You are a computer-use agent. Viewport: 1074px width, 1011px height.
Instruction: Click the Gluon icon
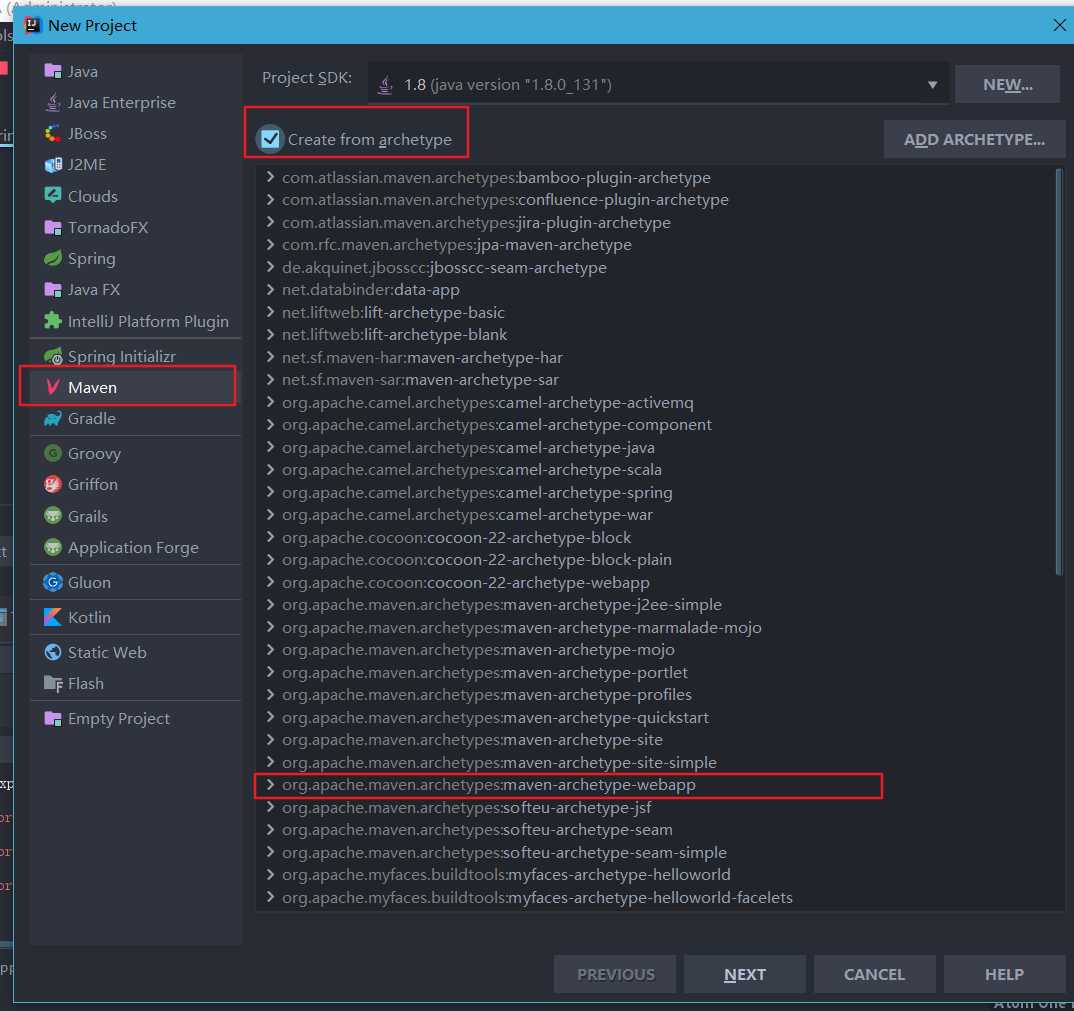point(53,582)
